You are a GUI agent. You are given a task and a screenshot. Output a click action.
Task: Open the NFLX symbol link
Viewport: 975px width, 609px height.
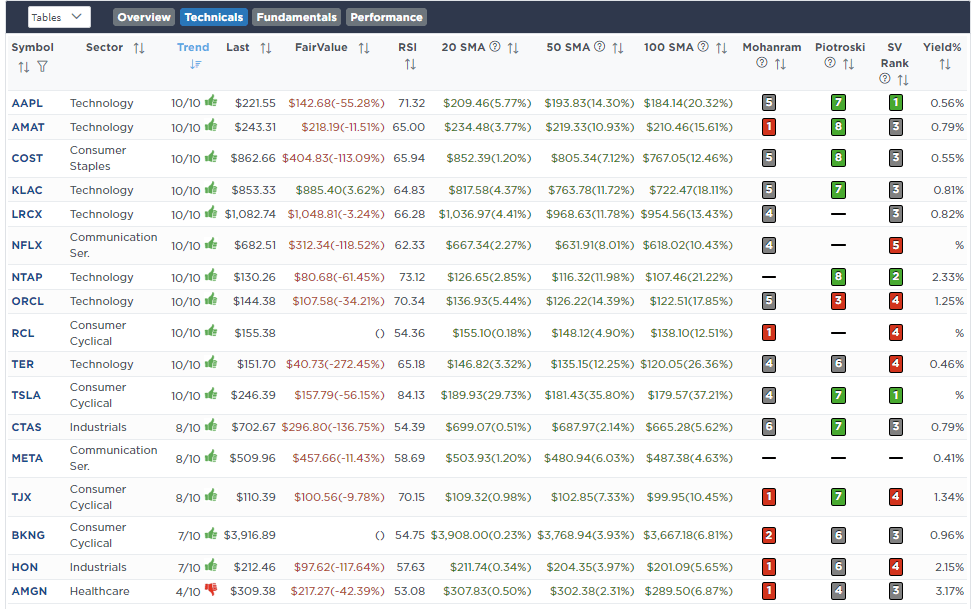[x=27, y=245]
